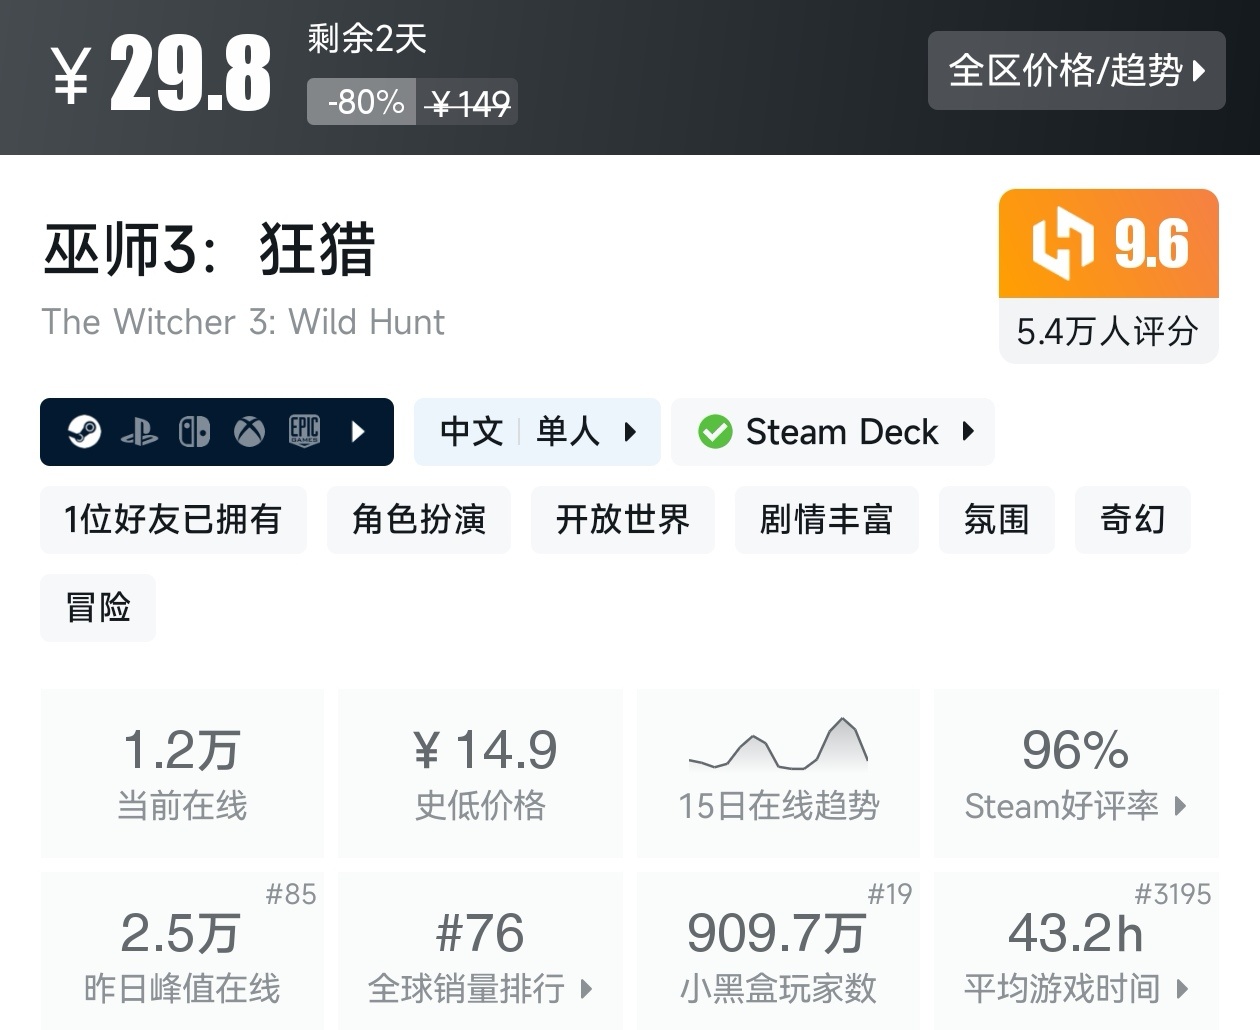
Task: View the 15日在线趋势 chart
Action: point(778,772)
